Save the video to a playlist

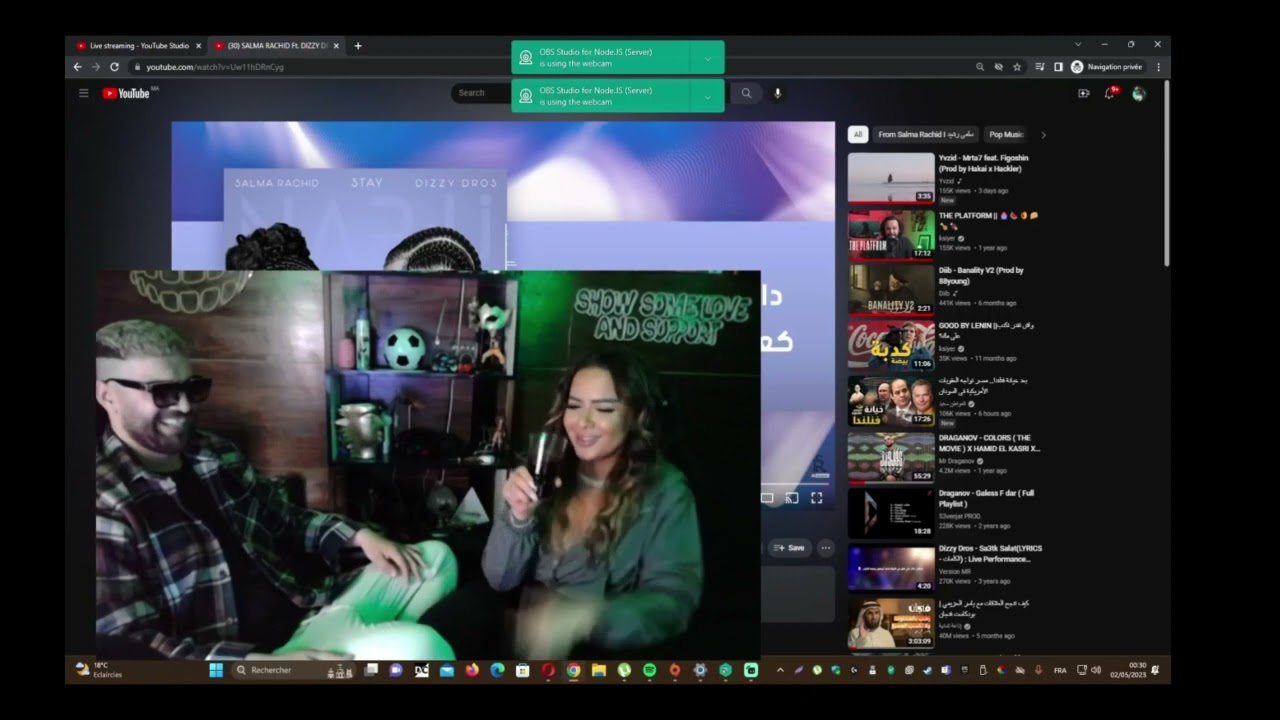point(790,547)
